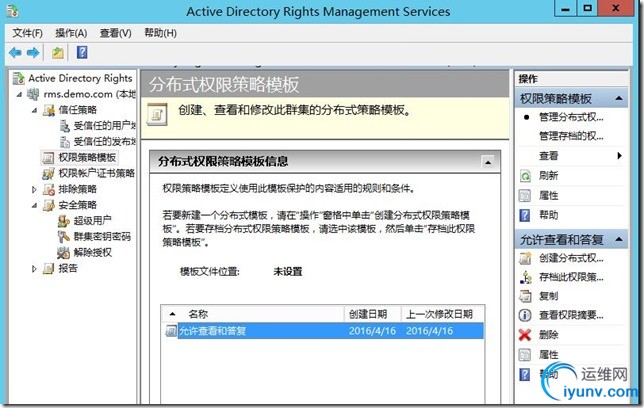Click the 超级用户 node icon
644x408 pixels.
[x=64, y=221]
